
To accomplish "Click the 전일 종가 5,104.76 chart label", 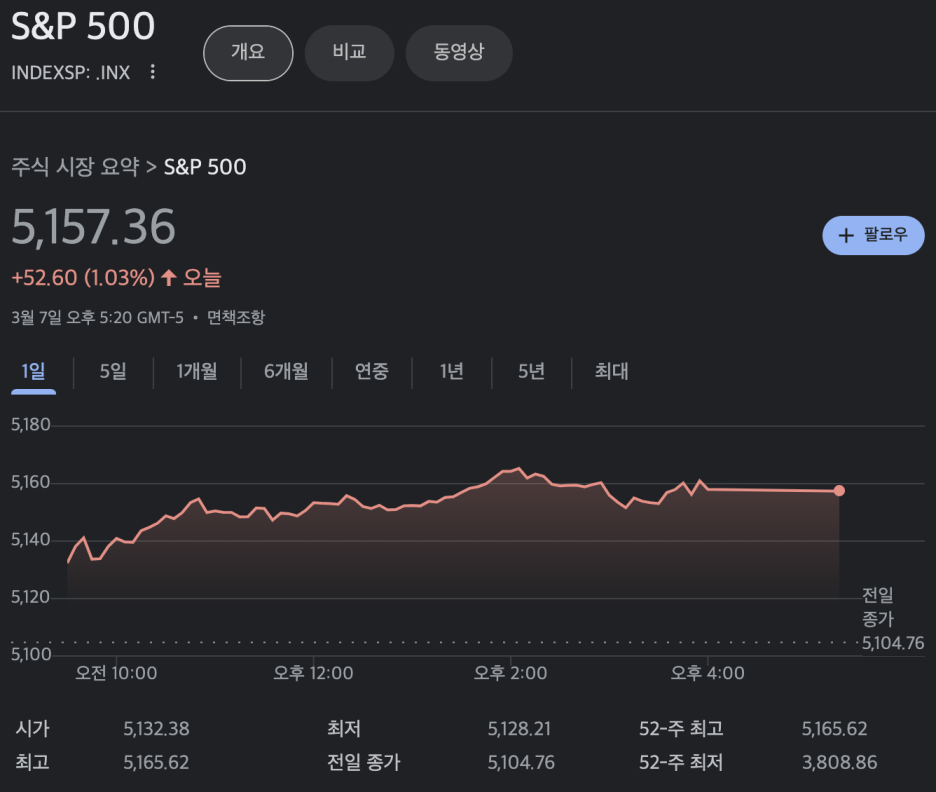I will 893,619.
